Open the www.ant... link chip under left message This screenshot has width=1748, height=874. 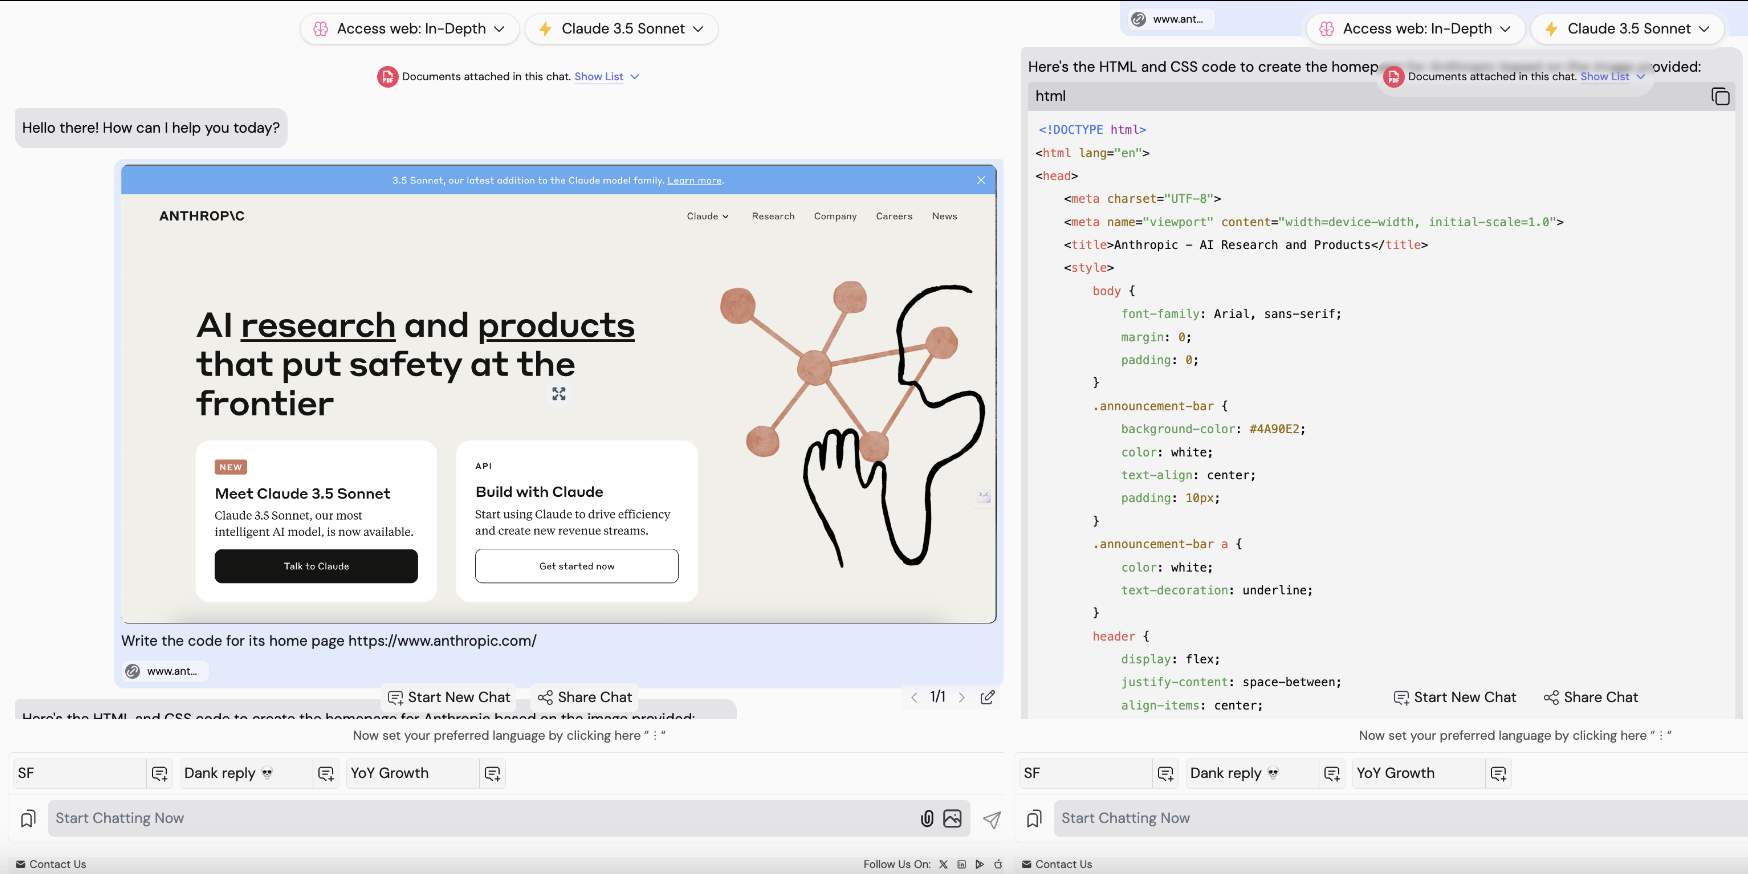coord(166,671)
